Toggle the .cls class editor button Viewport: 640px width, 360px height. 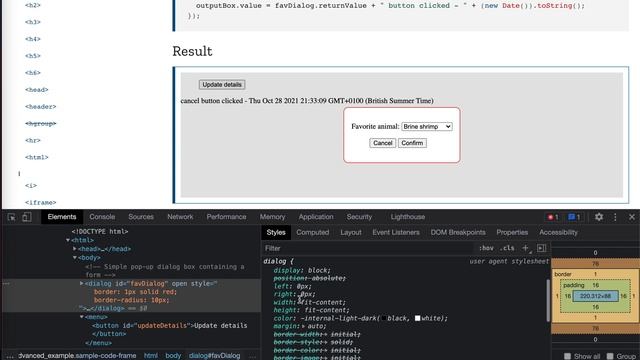[x=507, y=248]
